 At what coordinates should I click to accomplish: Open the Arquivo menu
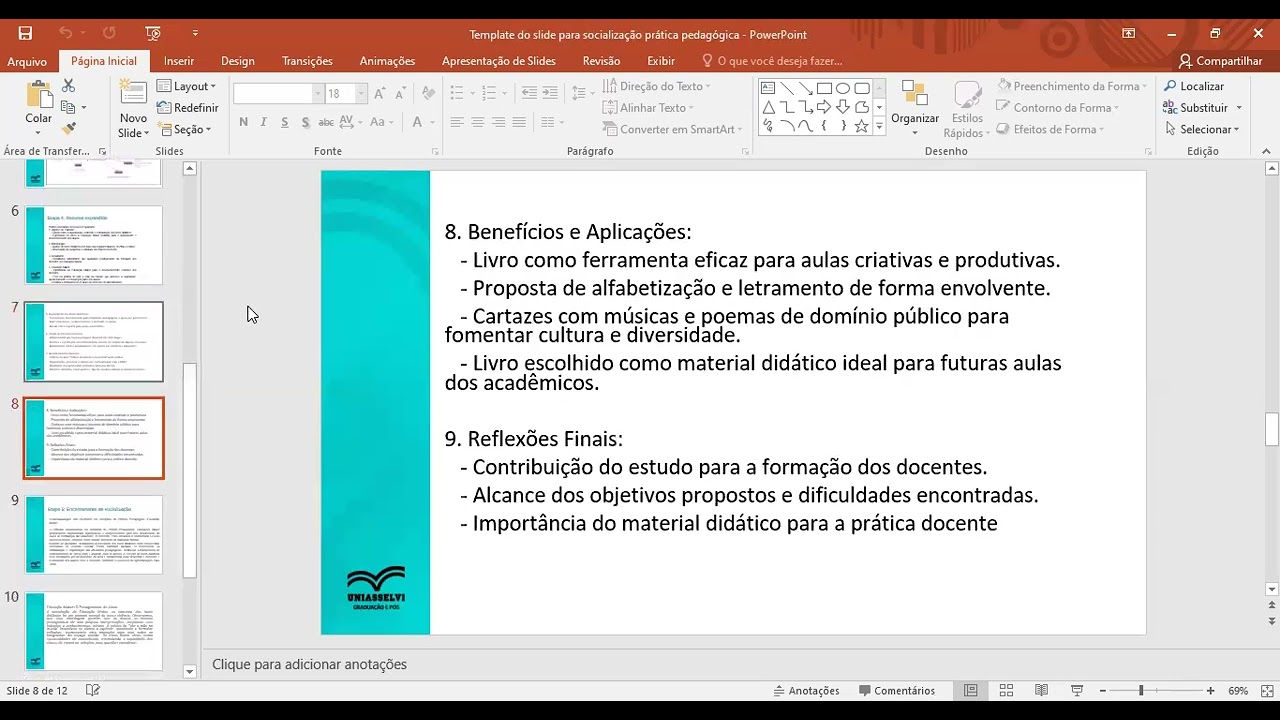(27, 61)
